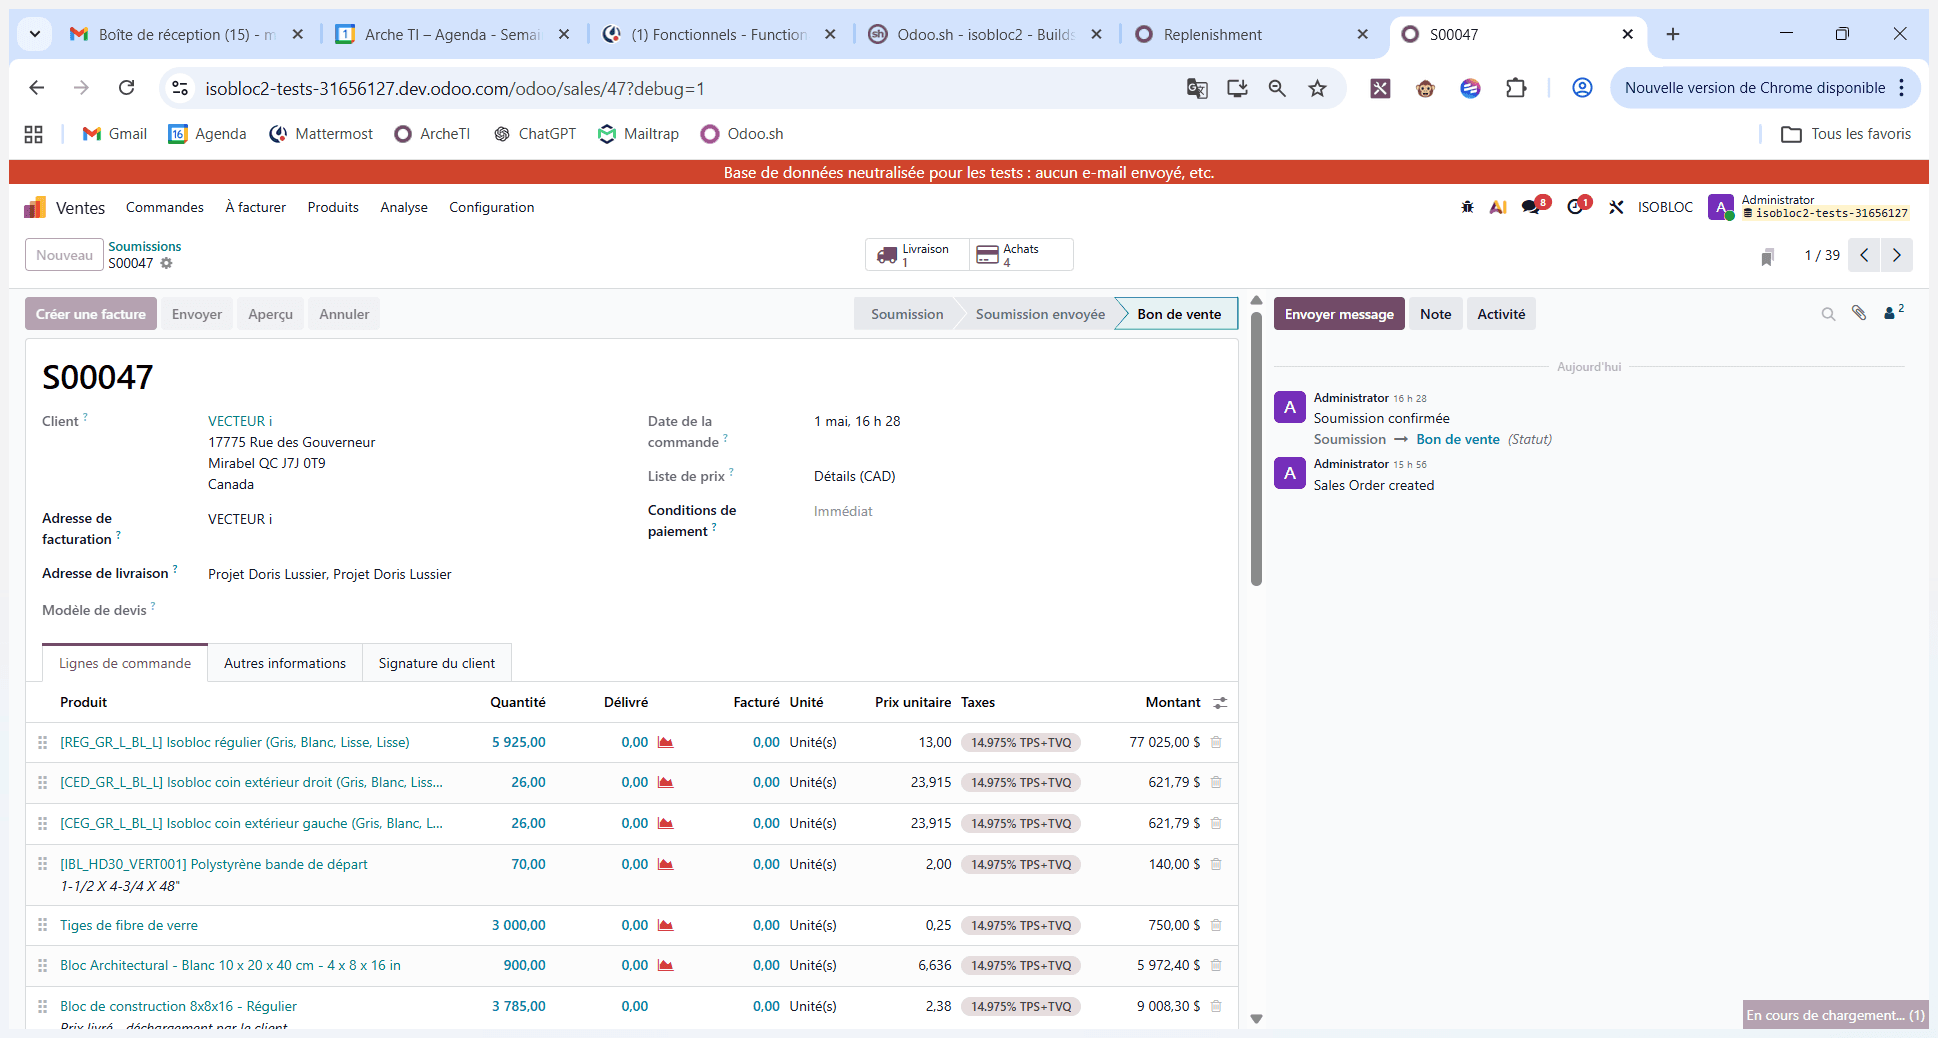Delete the Polystyrène bande de départ line
This screenshot has width=1938, height=1038.
(1216, 864)
